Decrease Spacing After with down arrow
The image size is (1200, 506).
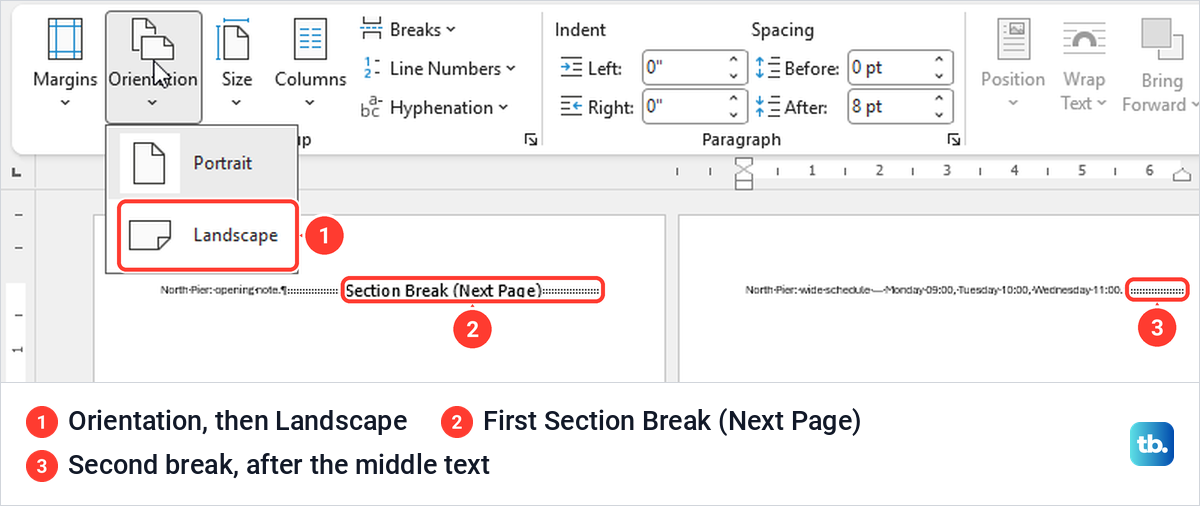(x=939, y=115)
